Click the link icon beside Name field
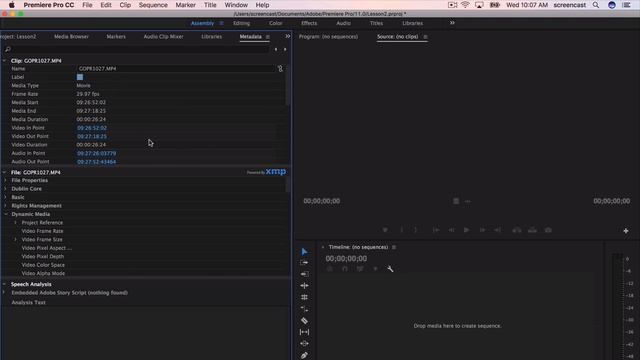This screenshot has height=360, width=640. tap(280, 69)
